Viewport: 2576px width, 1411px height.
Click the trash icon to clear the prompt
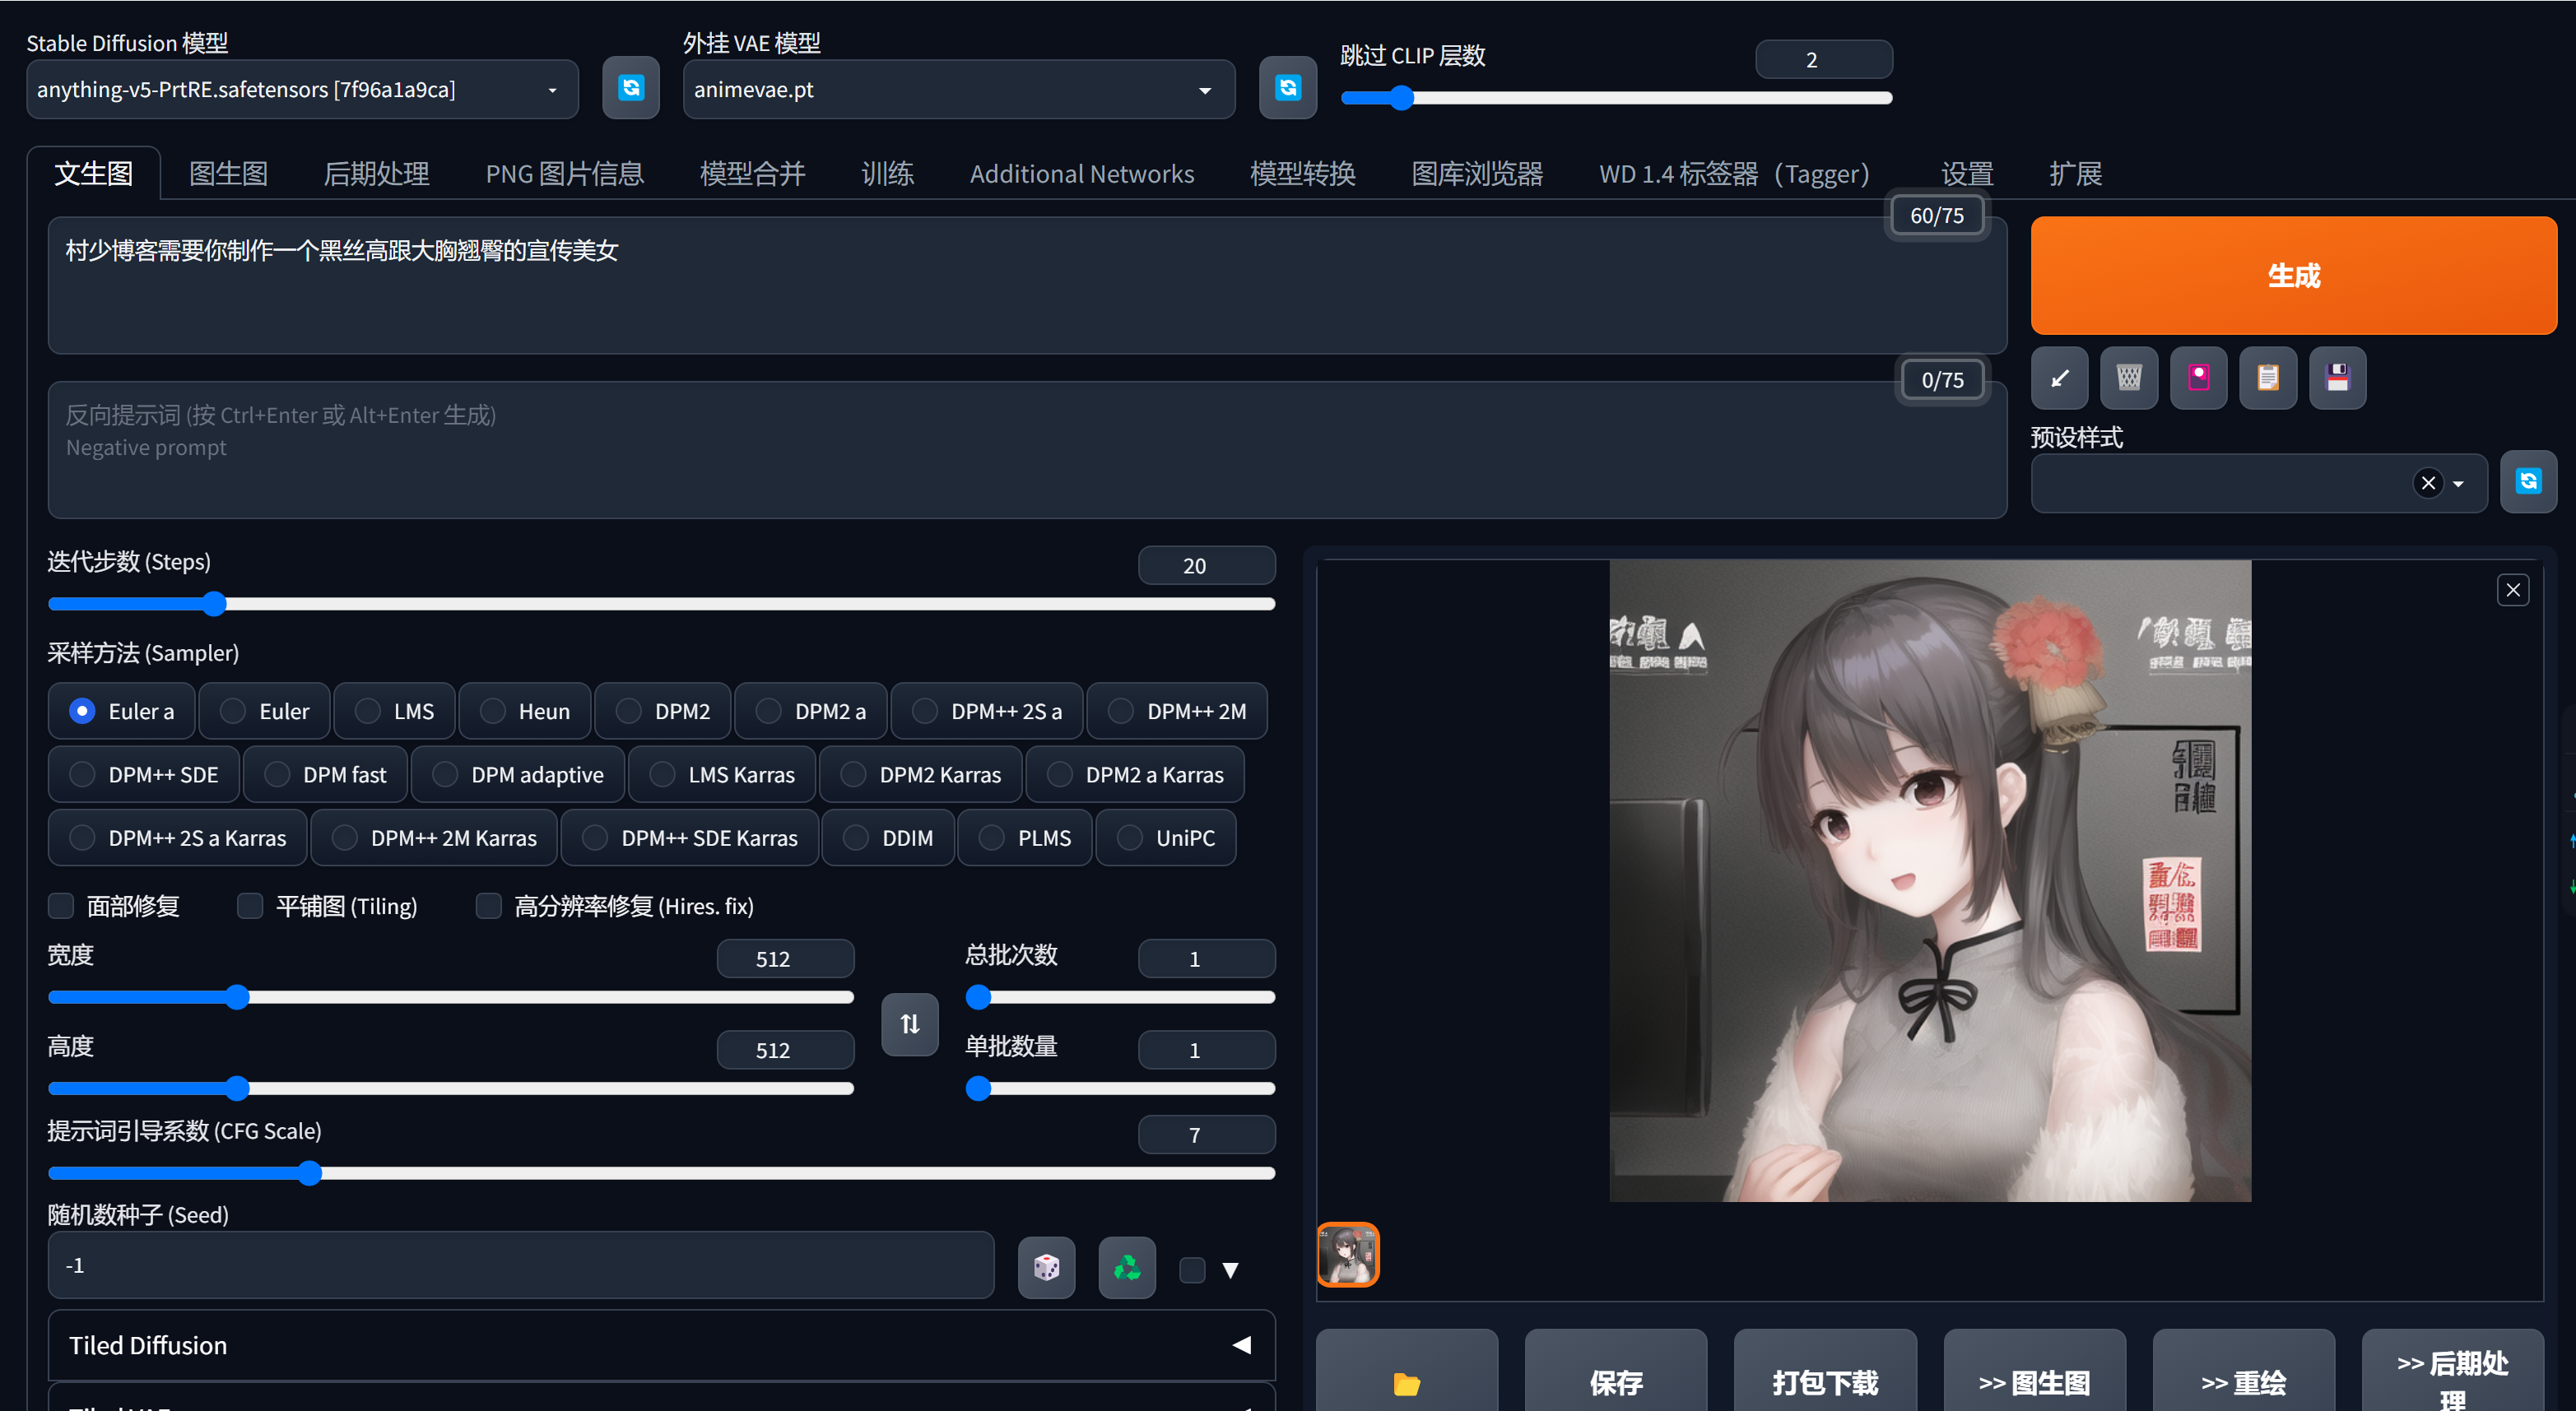[x=2129, y=378]
